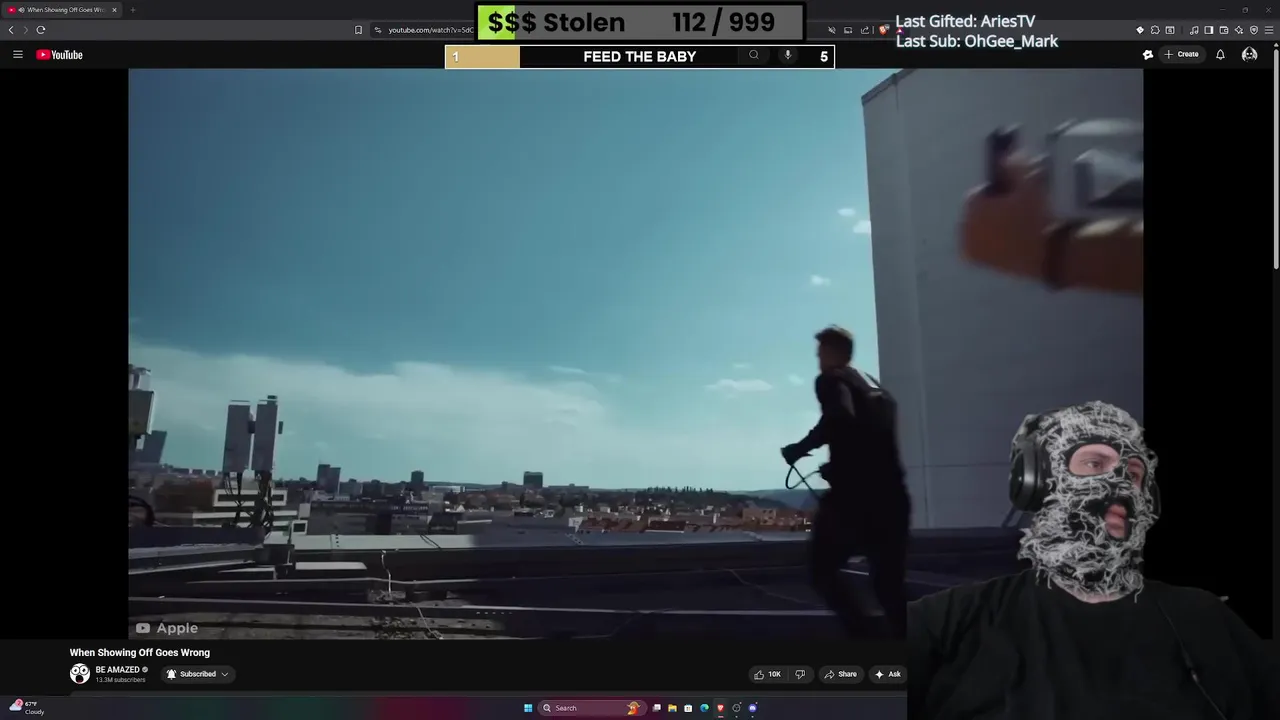Open the Subscribed notification dropdown
Viewport: 1280px width, 720px height.
(x=197, y=674)
